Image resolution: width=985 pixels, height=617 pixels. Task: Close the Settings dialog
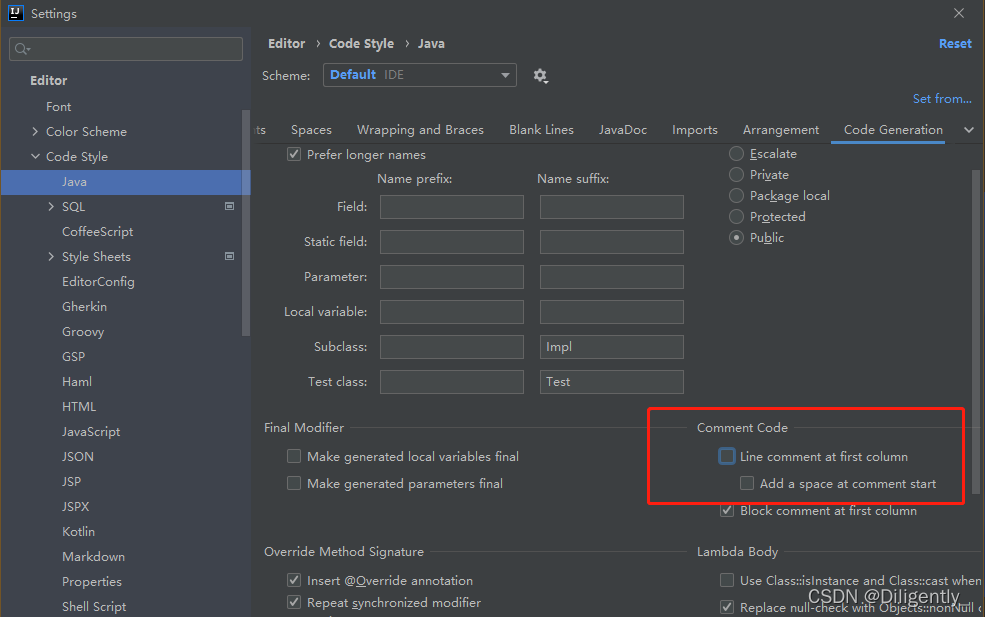pyautogui.click(x=959, y=13)
